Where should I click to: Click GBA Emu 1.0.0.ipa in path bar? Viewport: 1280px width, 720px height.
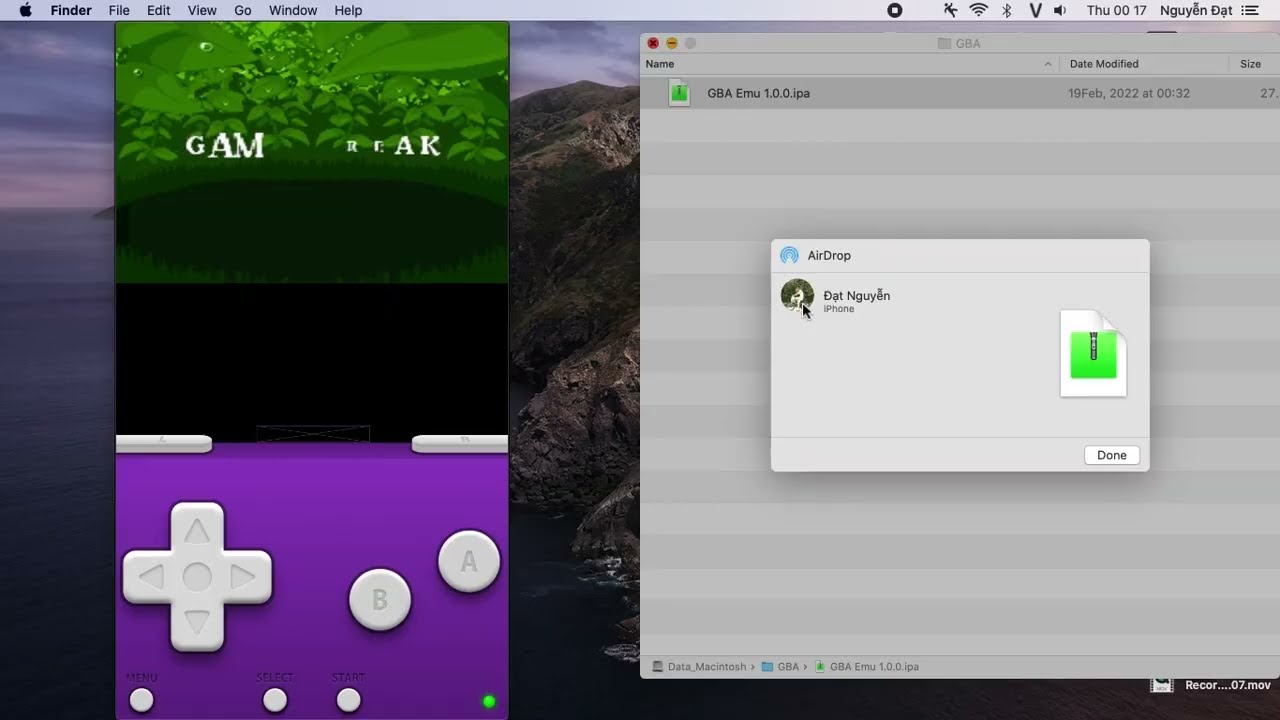click(867, 666)
